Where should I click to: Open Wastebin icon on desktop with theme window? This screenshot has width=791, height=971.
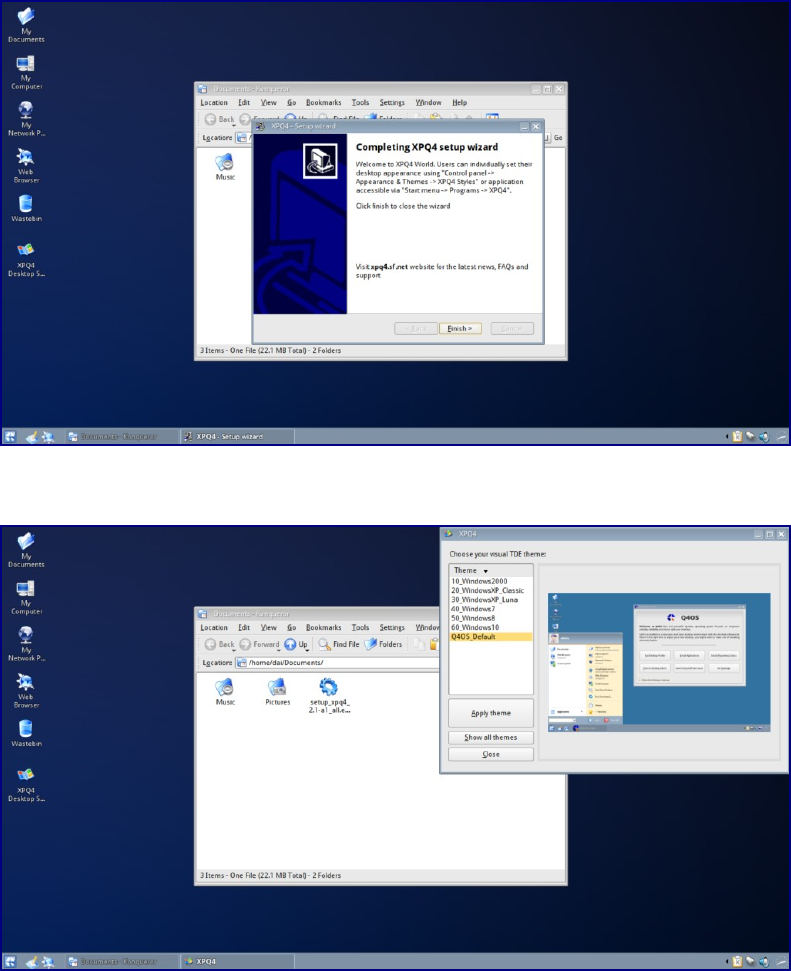(x=25, y=733)
